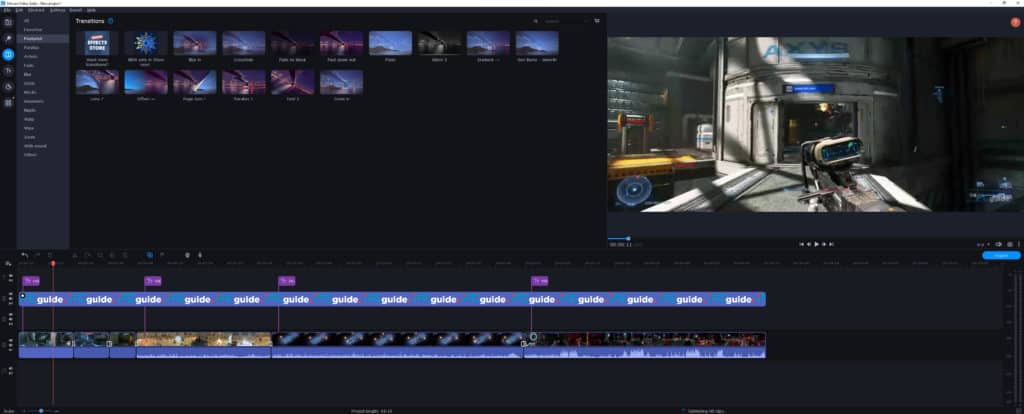Play the preview video
Viewport: 1024px width, 414px height.
[x=816, y=244]
